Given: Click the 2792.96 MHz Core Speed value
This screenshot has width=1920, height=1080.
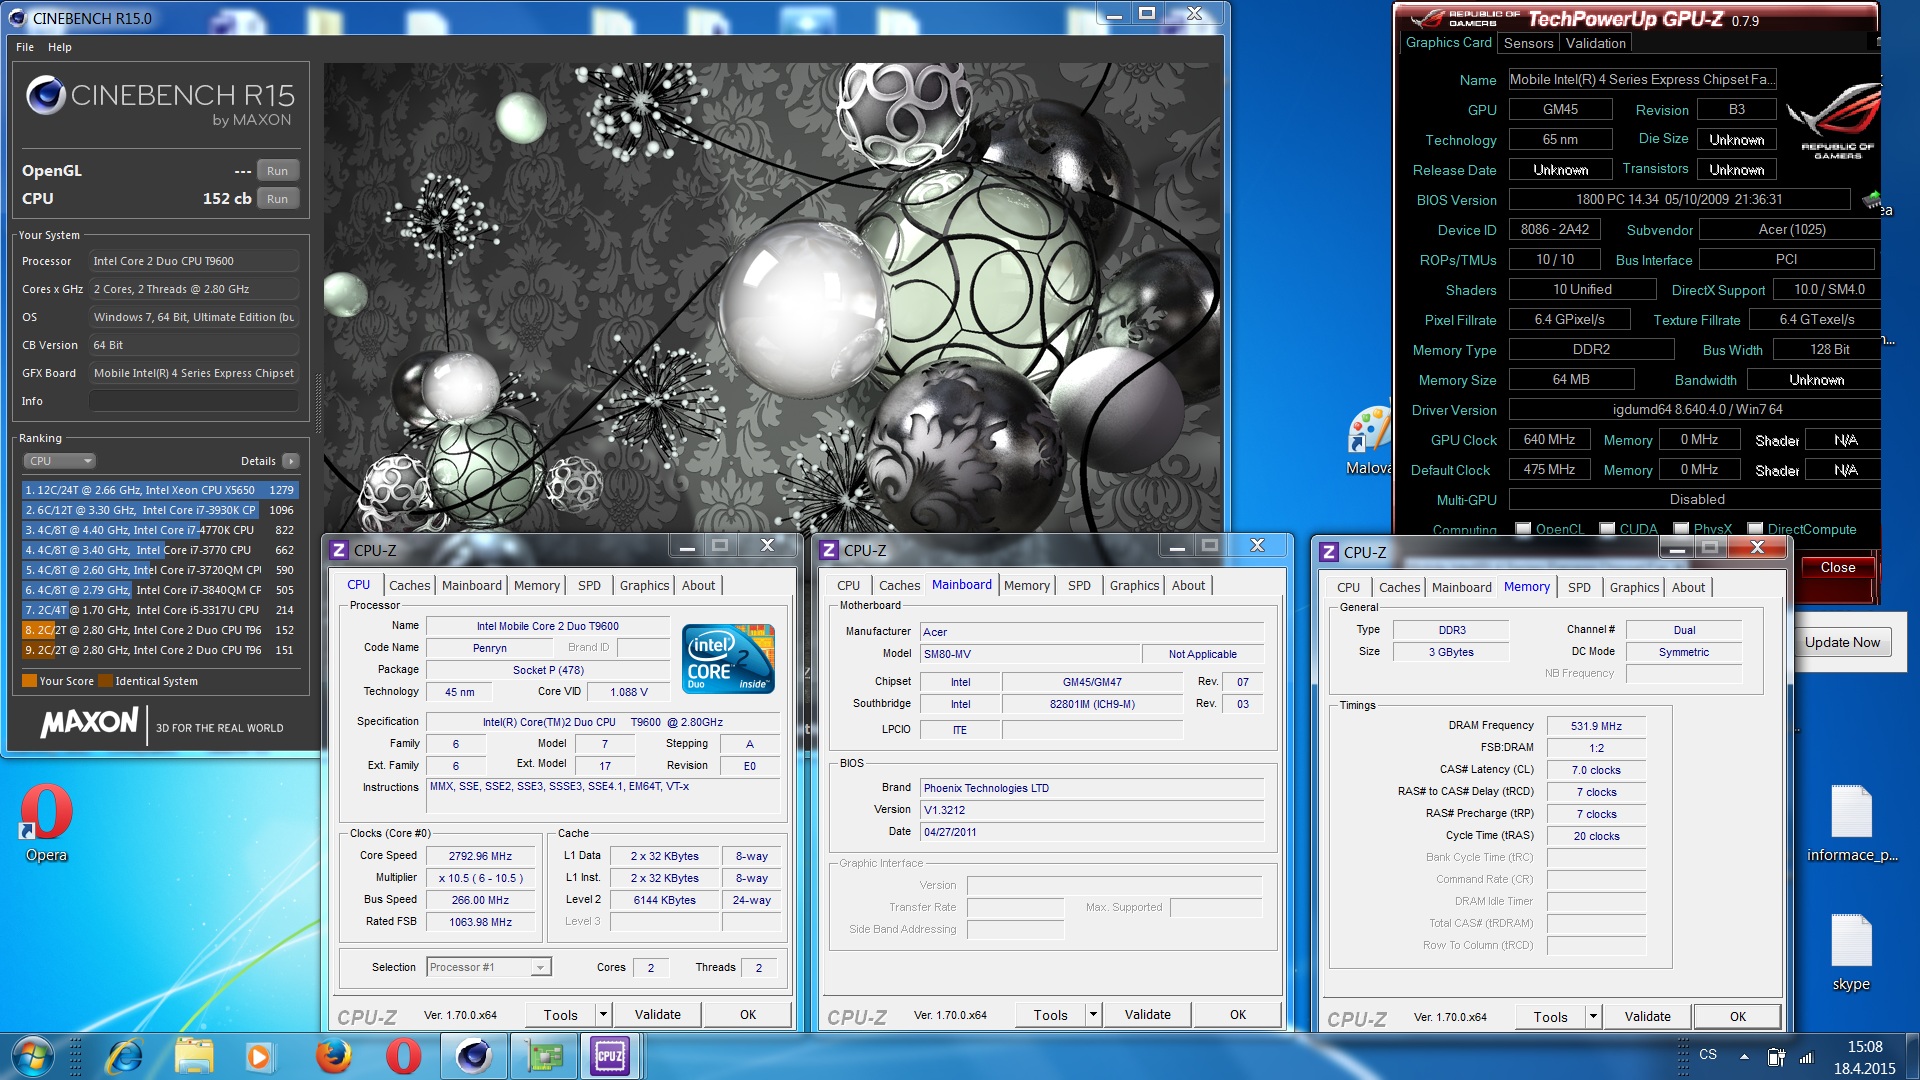Looking at the screenshot, I should tap(480, 856).
